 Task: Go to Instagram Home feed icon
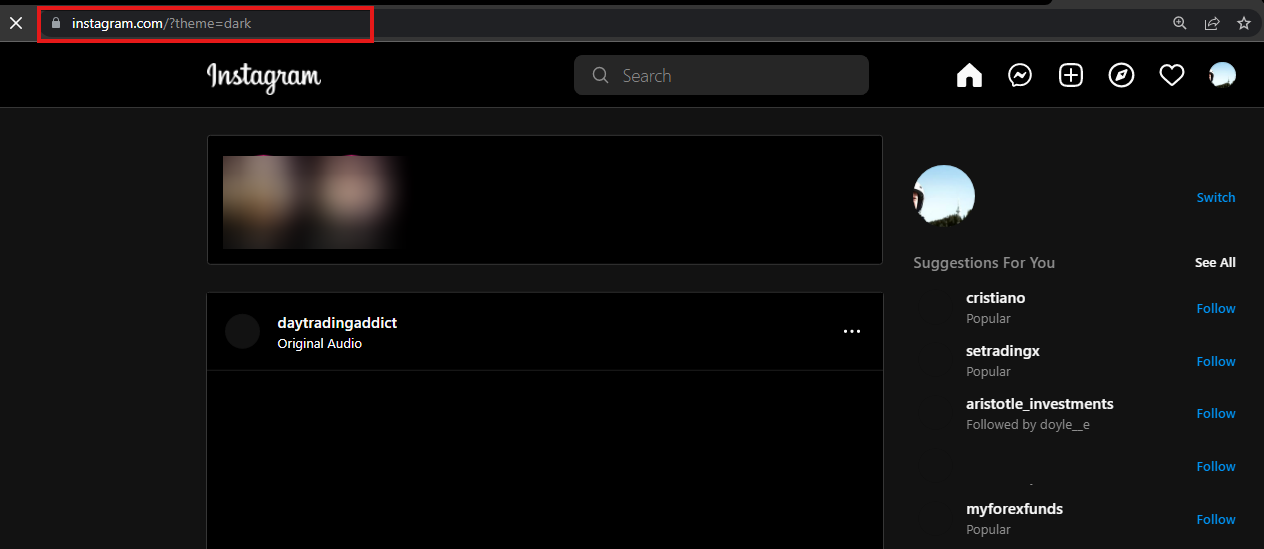969,76
